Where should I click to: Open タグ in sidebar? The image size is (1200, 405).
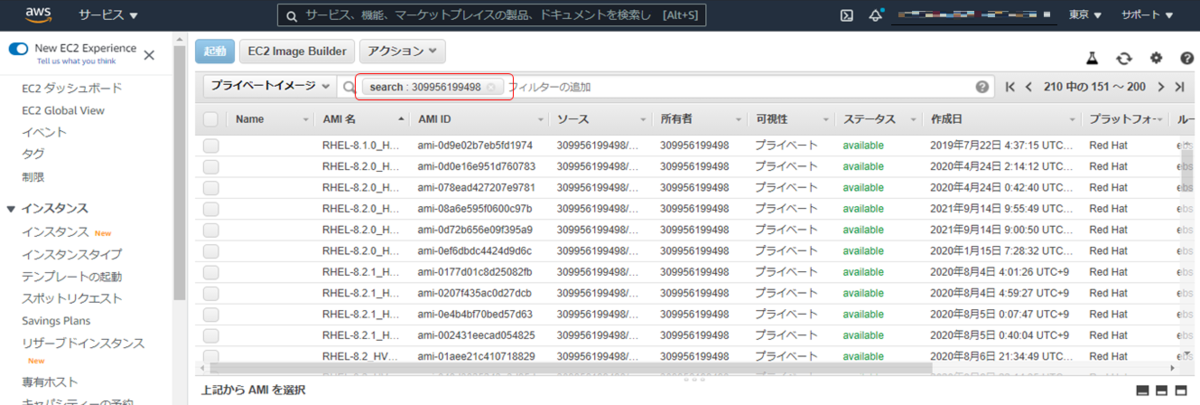[x=33, y=154]
